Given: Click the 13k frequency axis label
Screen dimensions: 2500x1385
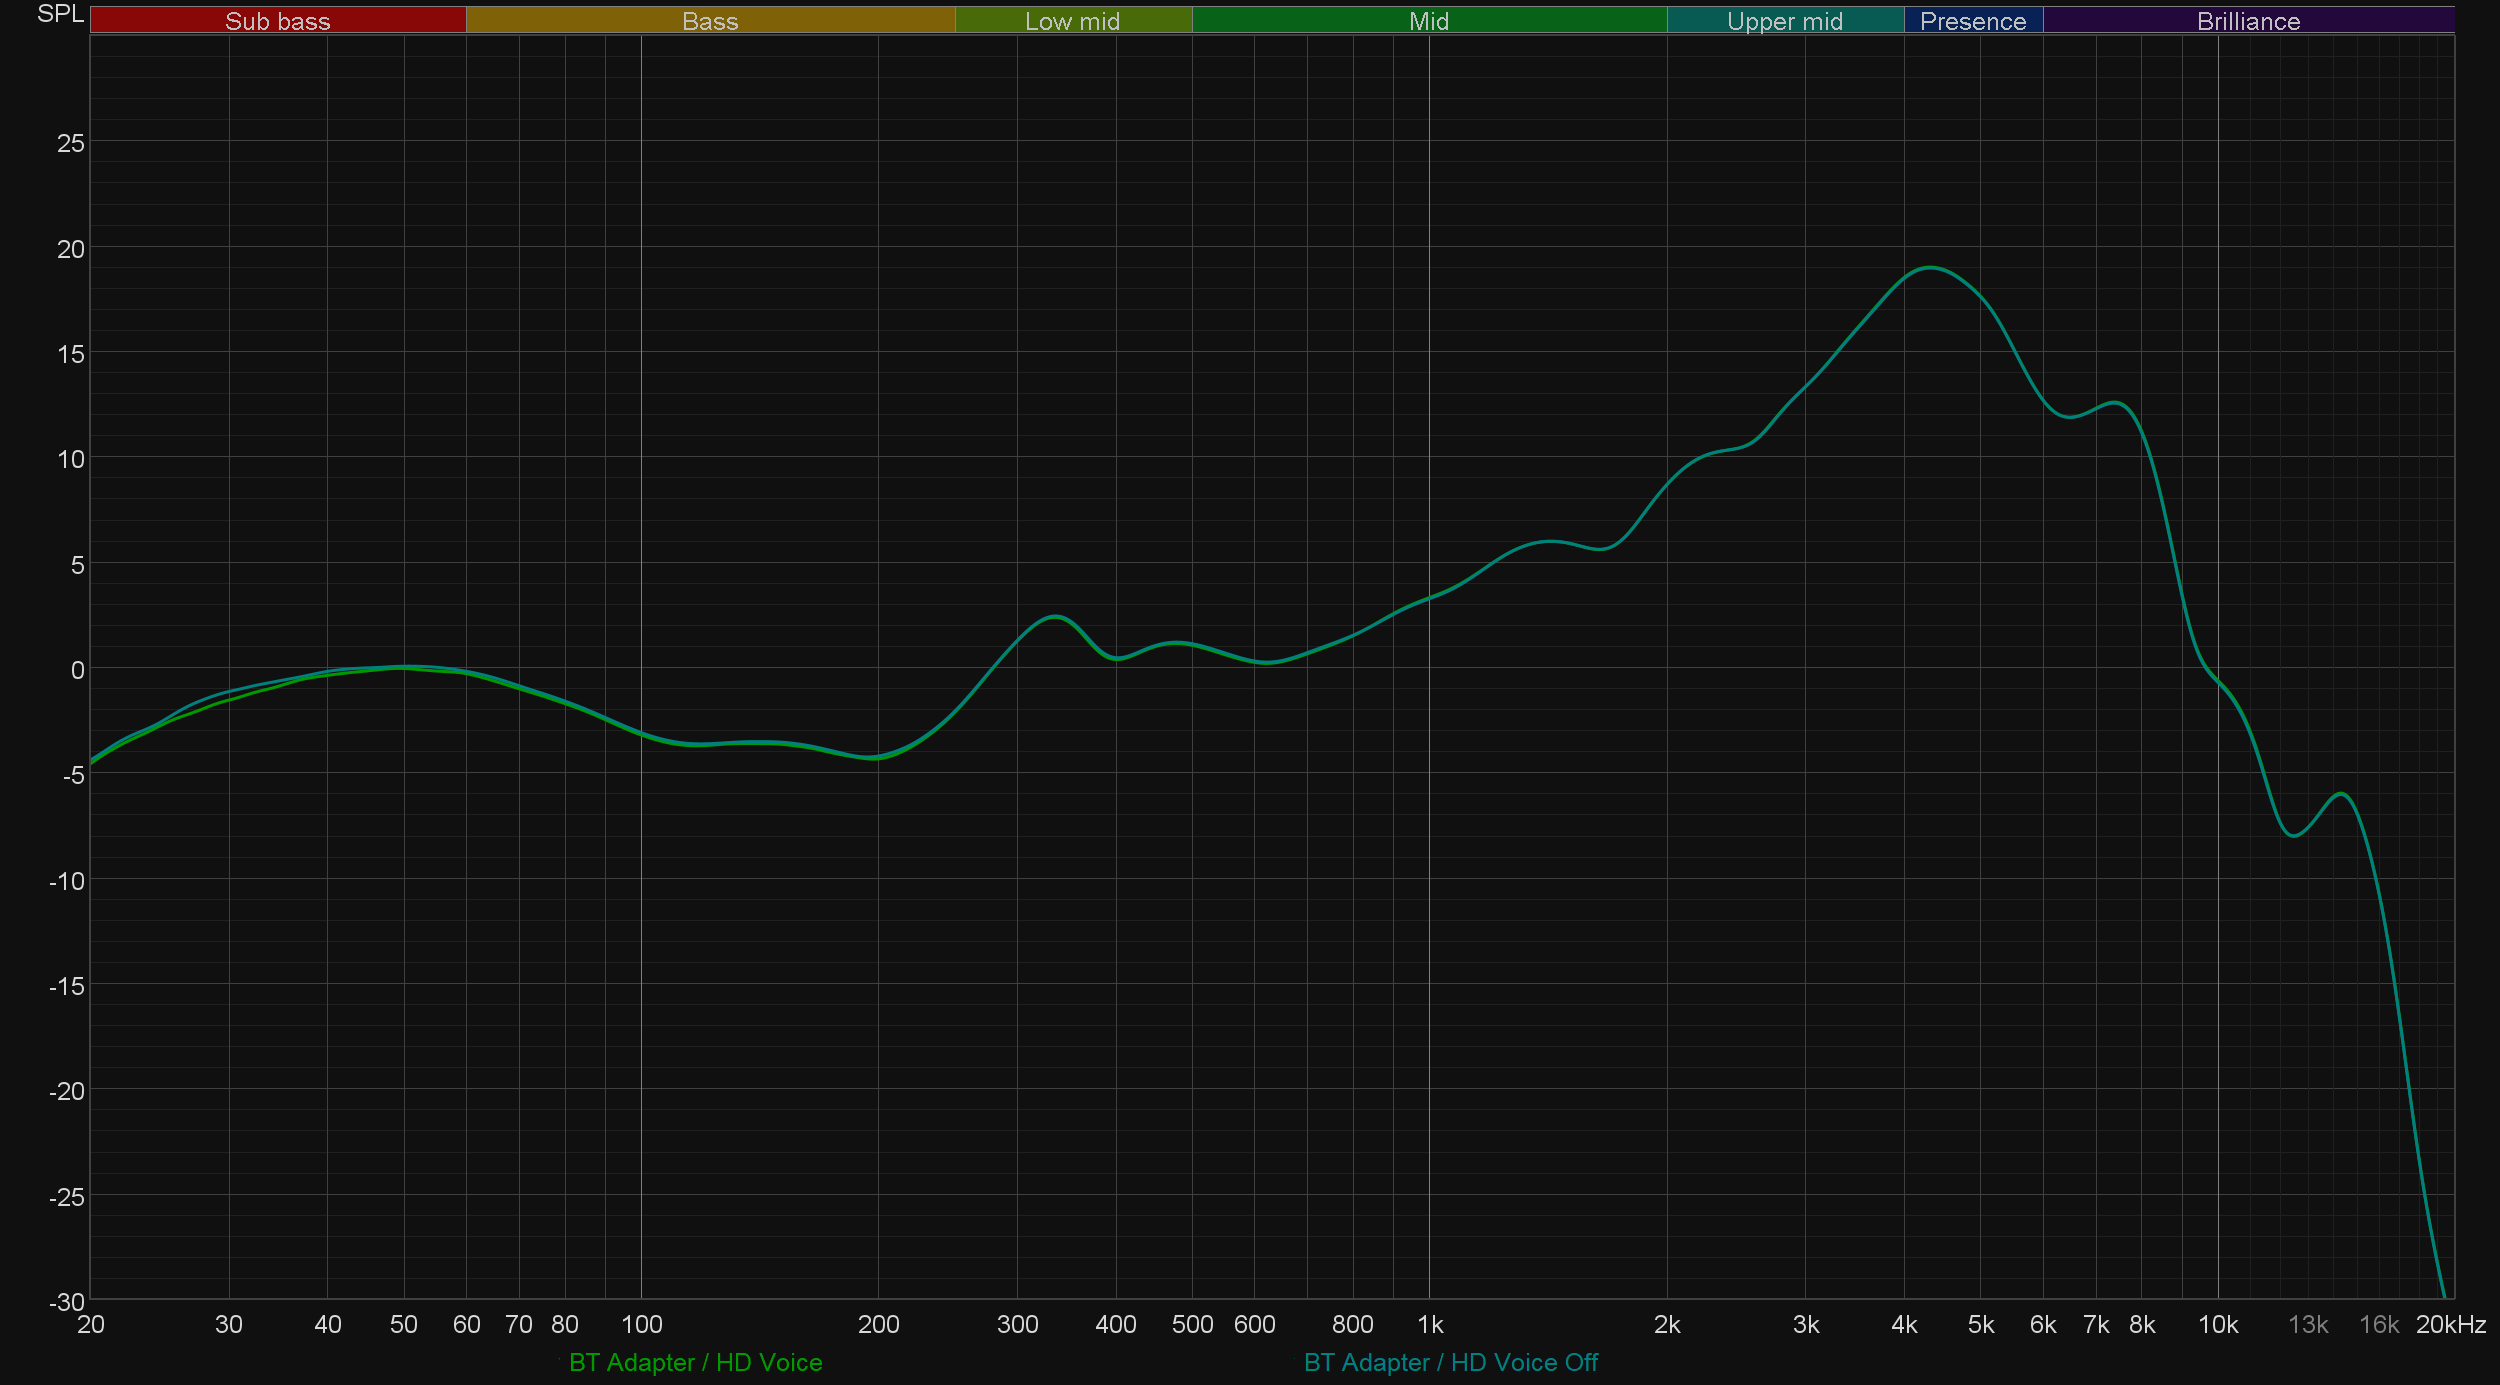Looking at the screenshot, I should point(2308,1324).
